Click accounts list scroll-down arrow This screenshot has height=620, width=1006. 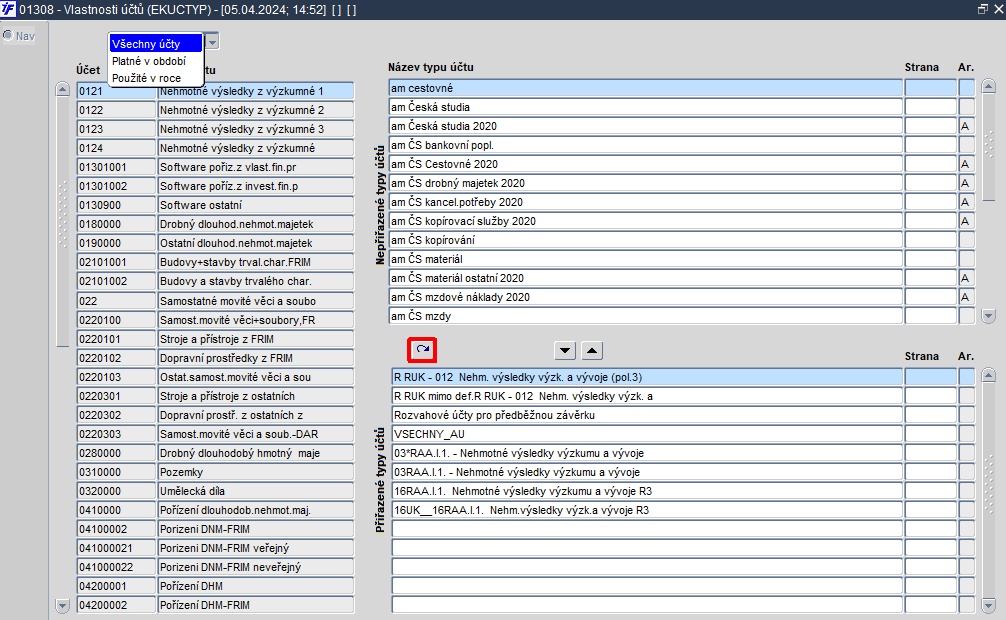tap(62, 605)
